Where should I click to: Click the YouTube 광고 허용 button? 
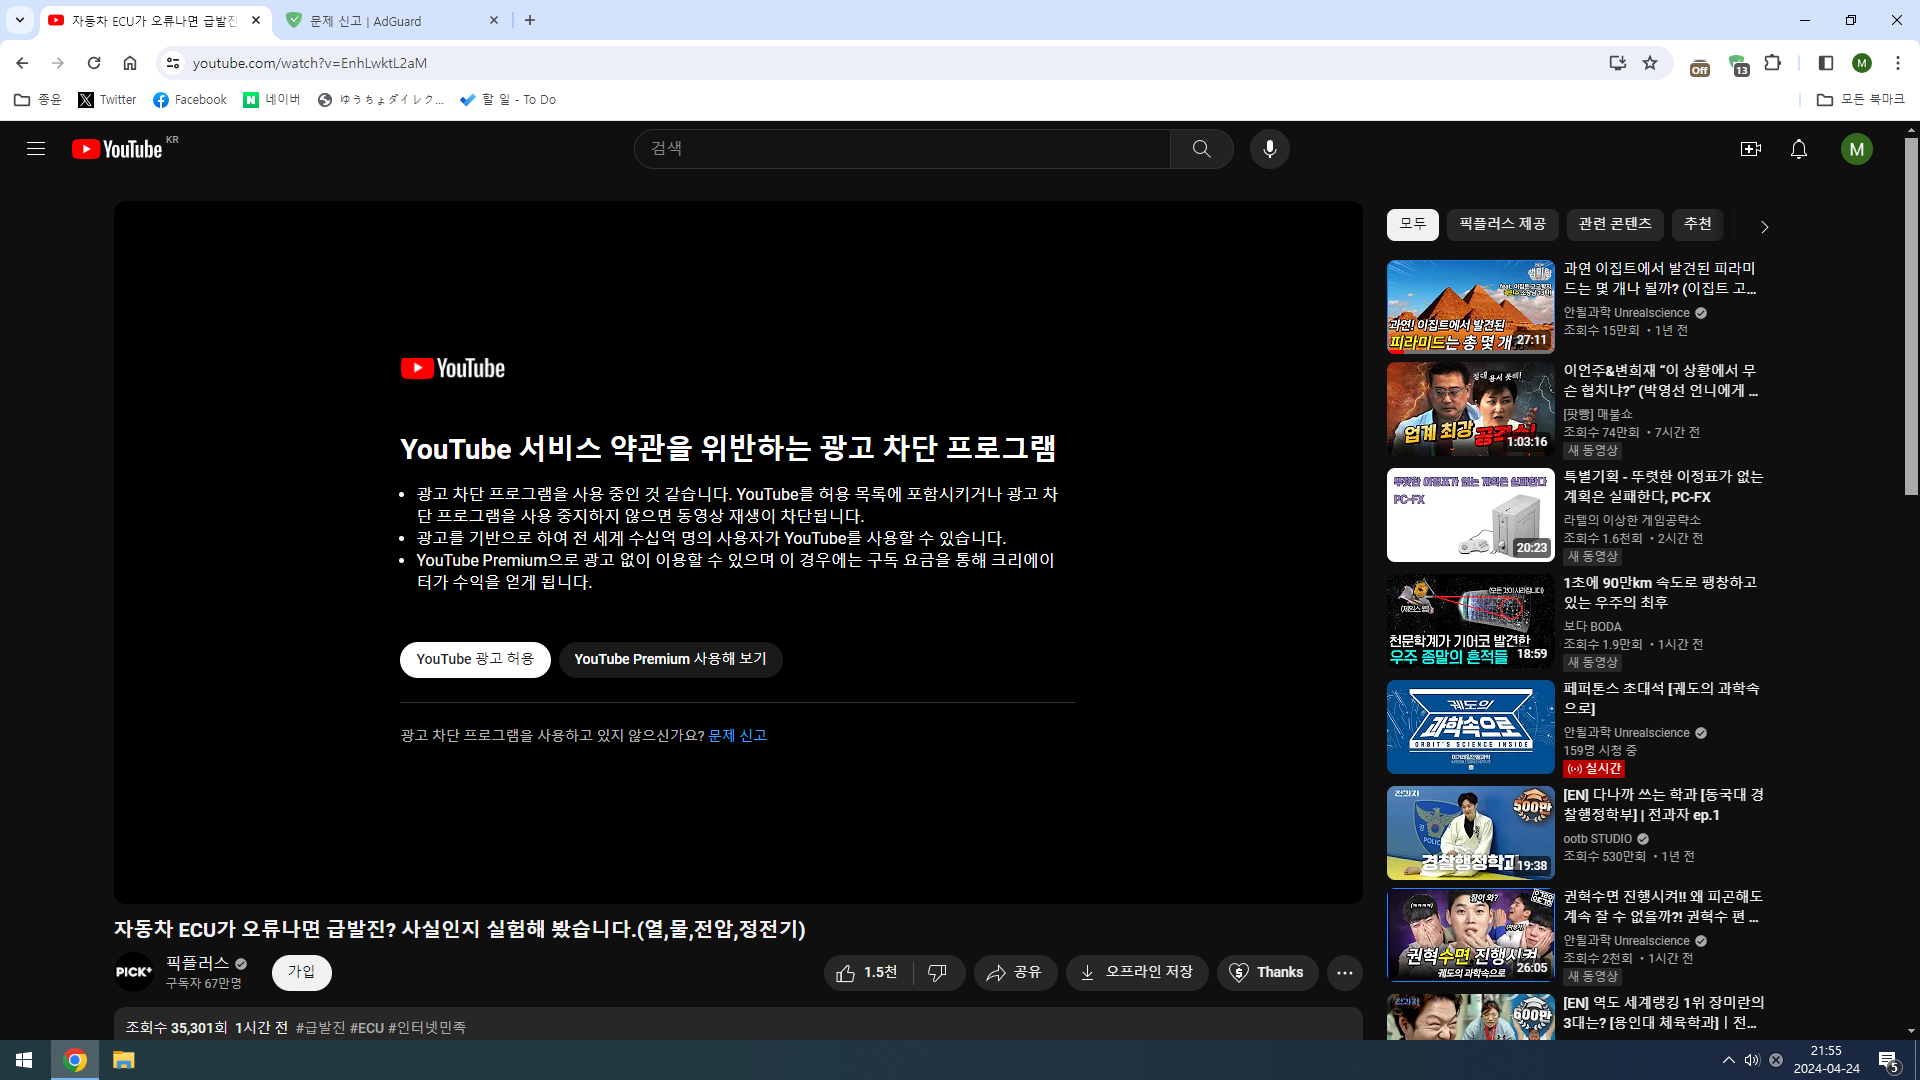(x=475, y=659)
